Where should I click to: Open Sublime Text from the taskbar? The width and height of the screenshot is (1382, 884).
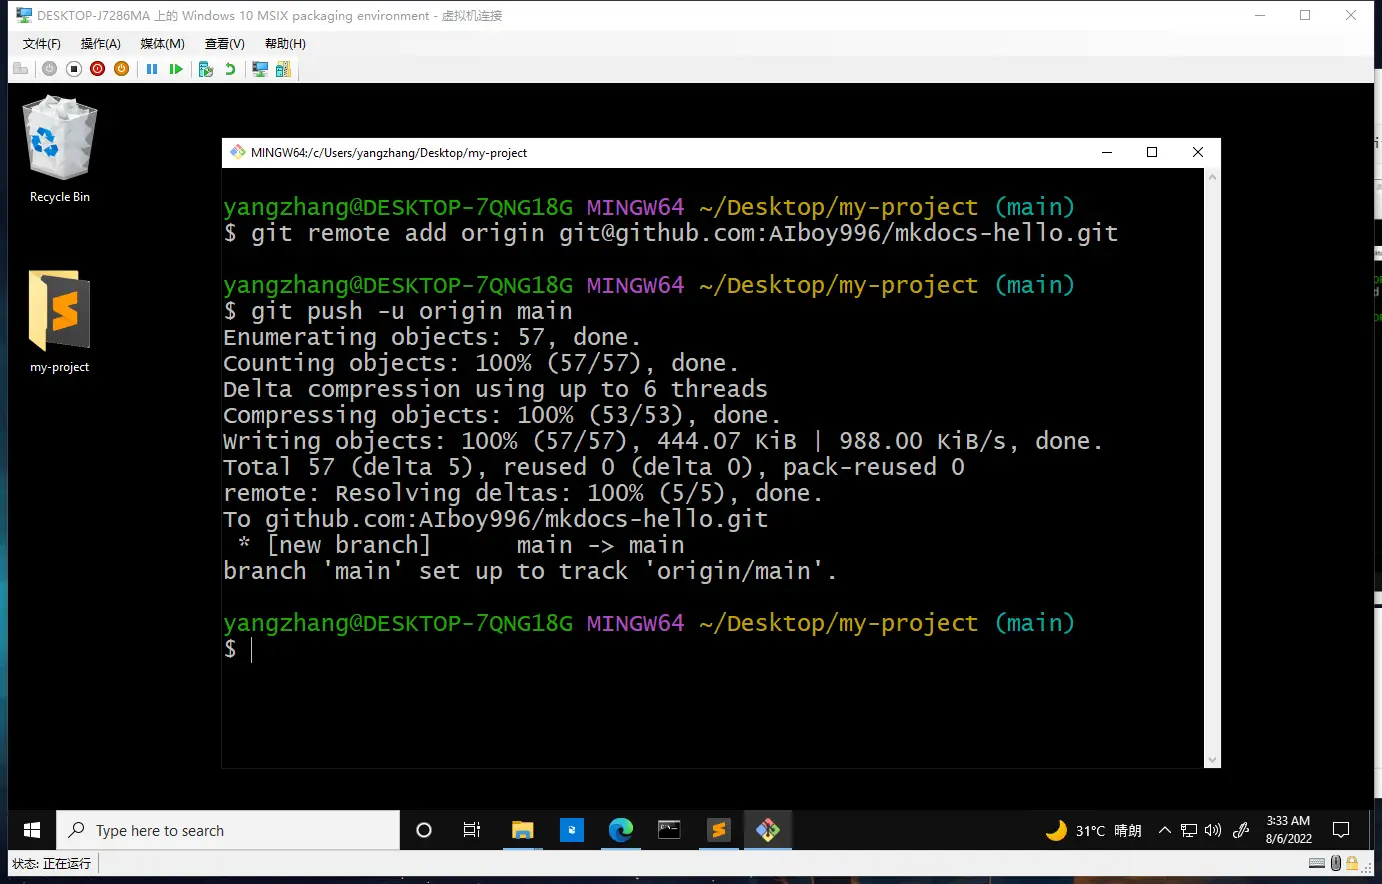(718, 830)
